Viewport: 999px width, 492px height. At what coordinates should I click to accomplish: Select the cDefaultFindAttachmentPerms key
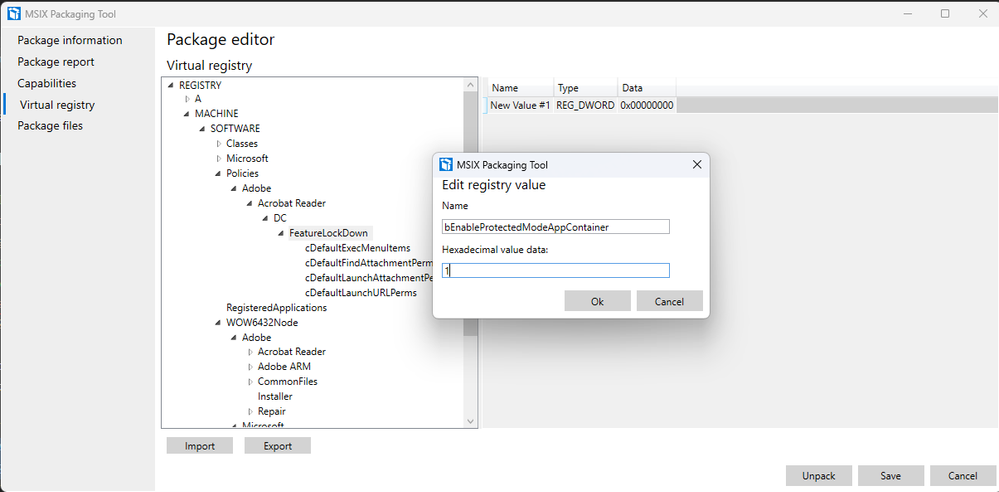click(x=369, y=263)
